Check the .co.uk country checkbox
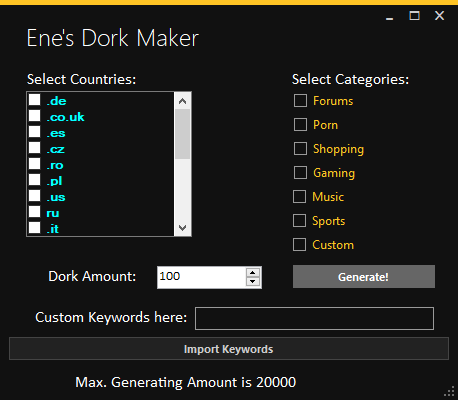 point(35,116)
